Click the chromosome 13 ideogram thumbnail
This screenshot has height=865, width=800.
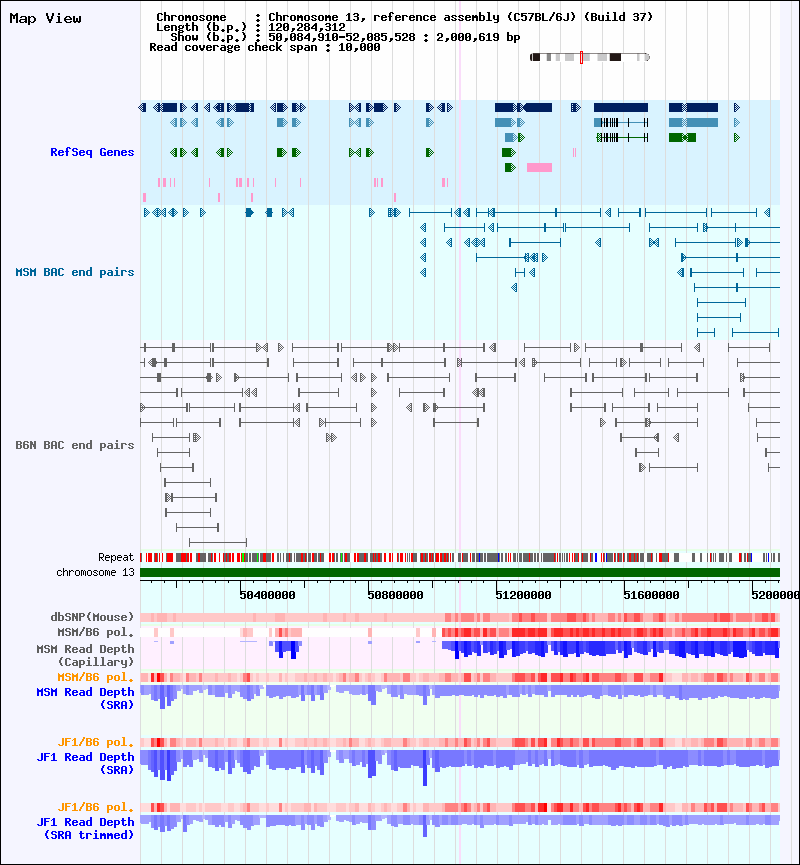coord(590,57)
